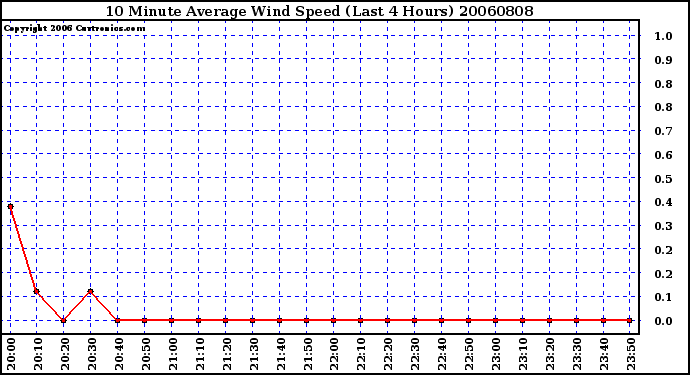The width and height of the screenshot is (690, 375).
Task: Click the 21:10 time label
Action: point(200,354)
